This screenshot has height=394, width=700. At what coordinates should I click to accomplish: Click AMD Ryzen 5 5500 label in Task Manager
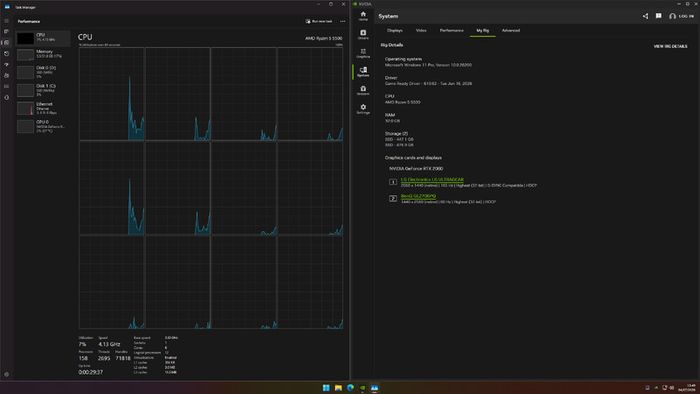click(x=324, y=38)
